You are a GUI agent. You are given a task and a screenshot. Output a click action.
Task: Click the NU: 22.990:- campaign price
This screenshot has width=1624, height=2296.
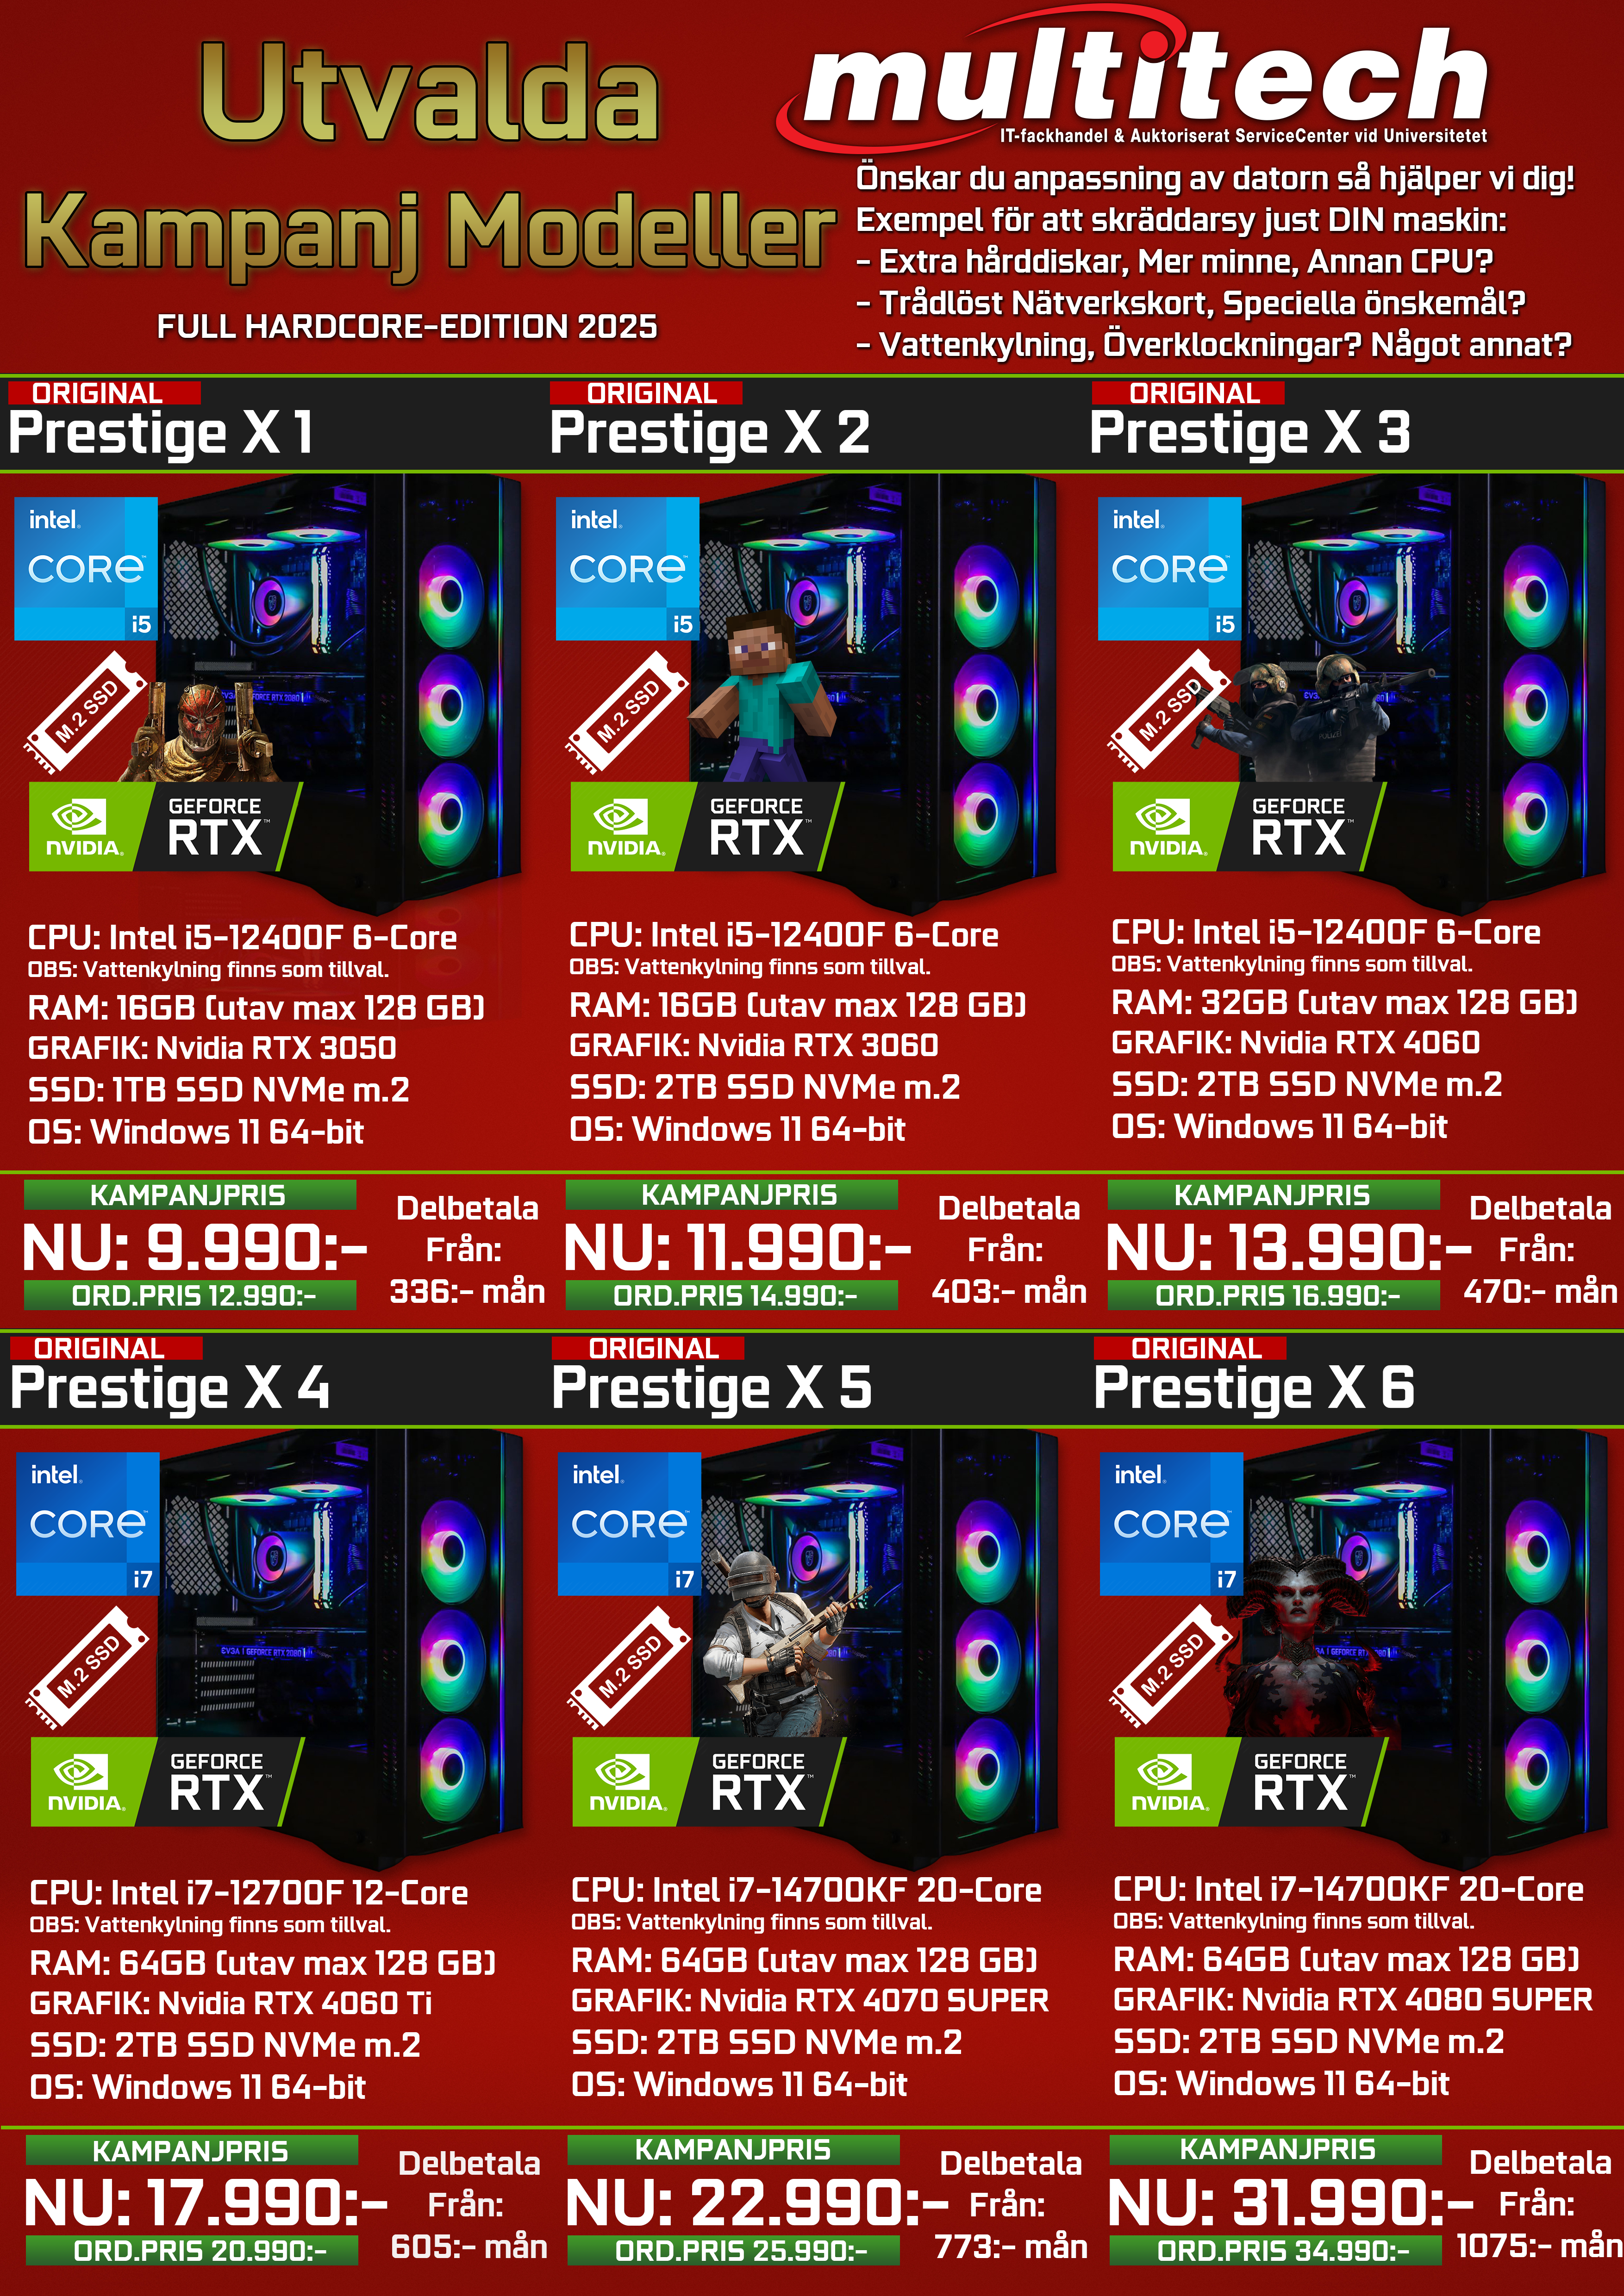pyautogui.click(x=757, y=2202)
